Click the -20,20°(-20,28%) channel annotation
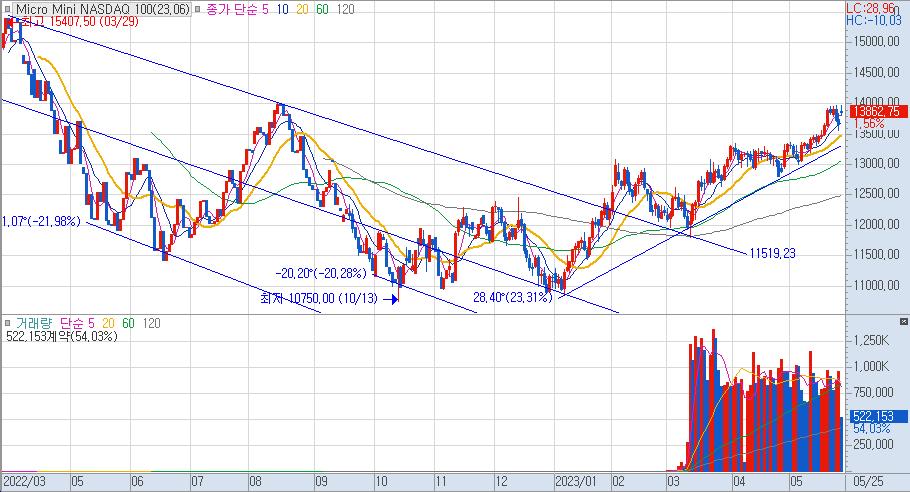This screenshot has width=910, height=492. (x=321, y=273)
